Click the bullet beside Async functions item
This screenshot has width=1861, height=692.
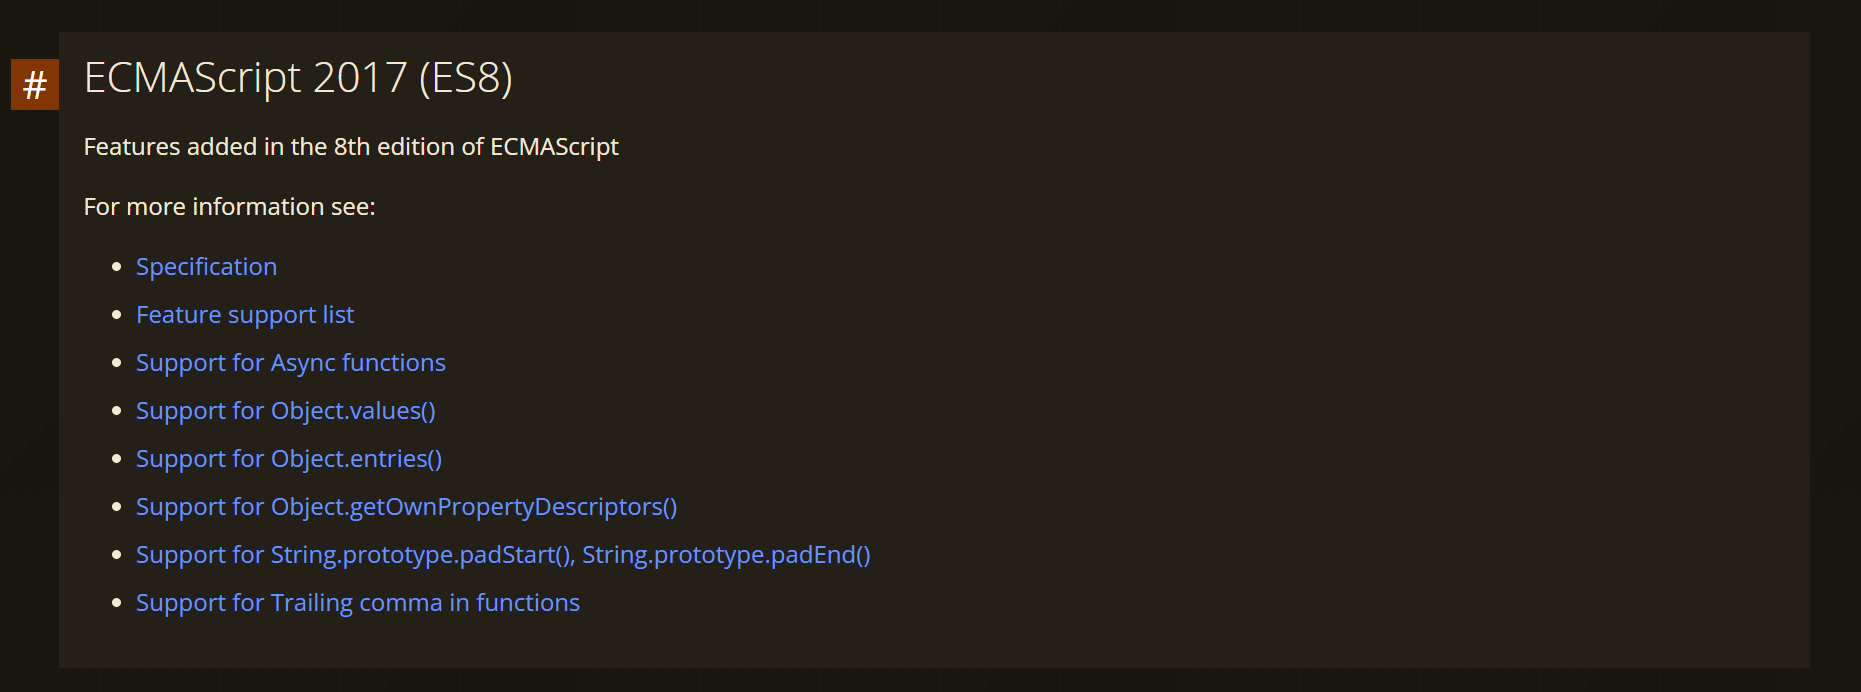pyautogui.click(x=117, y=363)
